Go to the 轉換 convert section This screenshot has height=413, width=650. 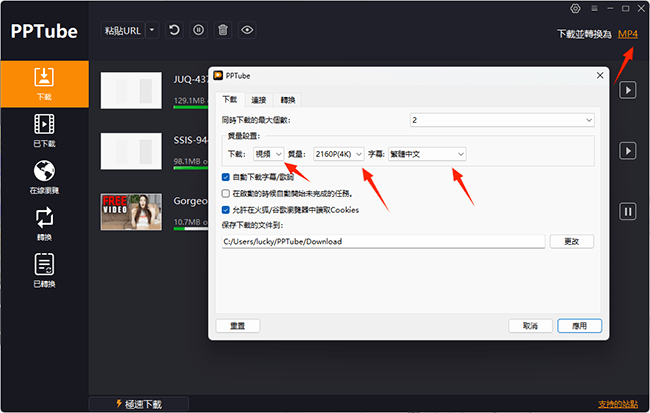coord(44,222)
